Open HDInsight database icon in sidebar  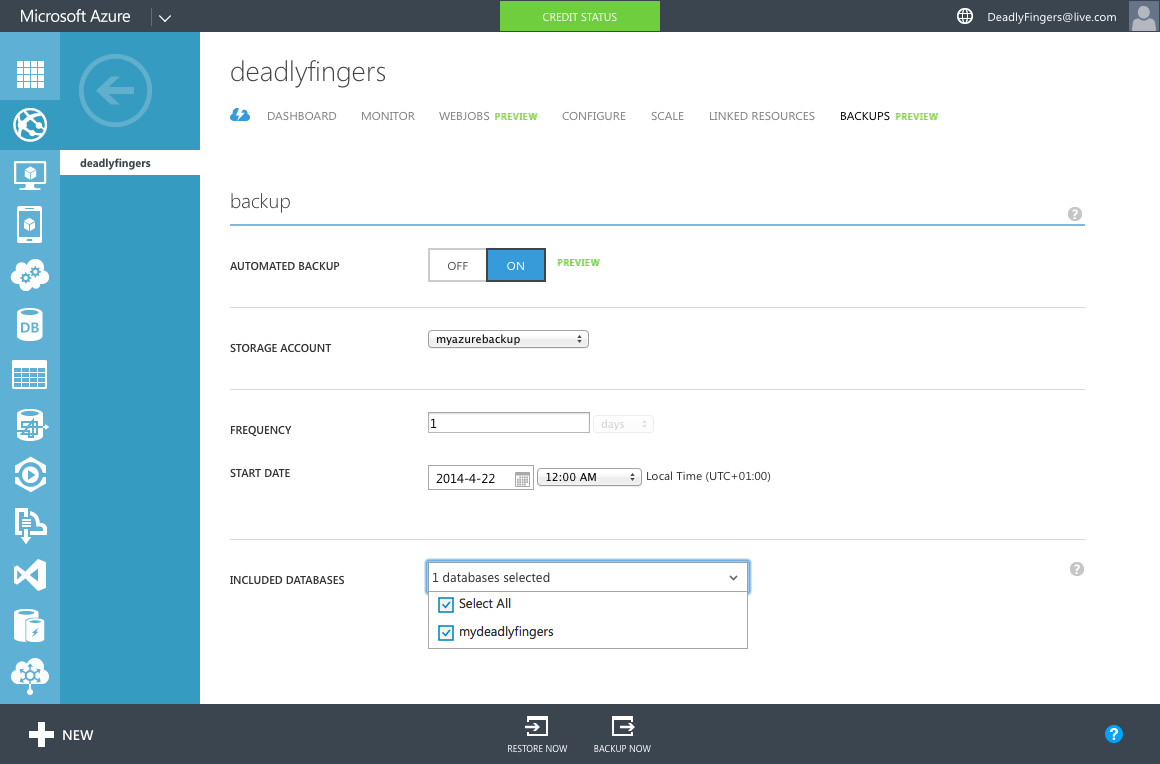point(30,425)
